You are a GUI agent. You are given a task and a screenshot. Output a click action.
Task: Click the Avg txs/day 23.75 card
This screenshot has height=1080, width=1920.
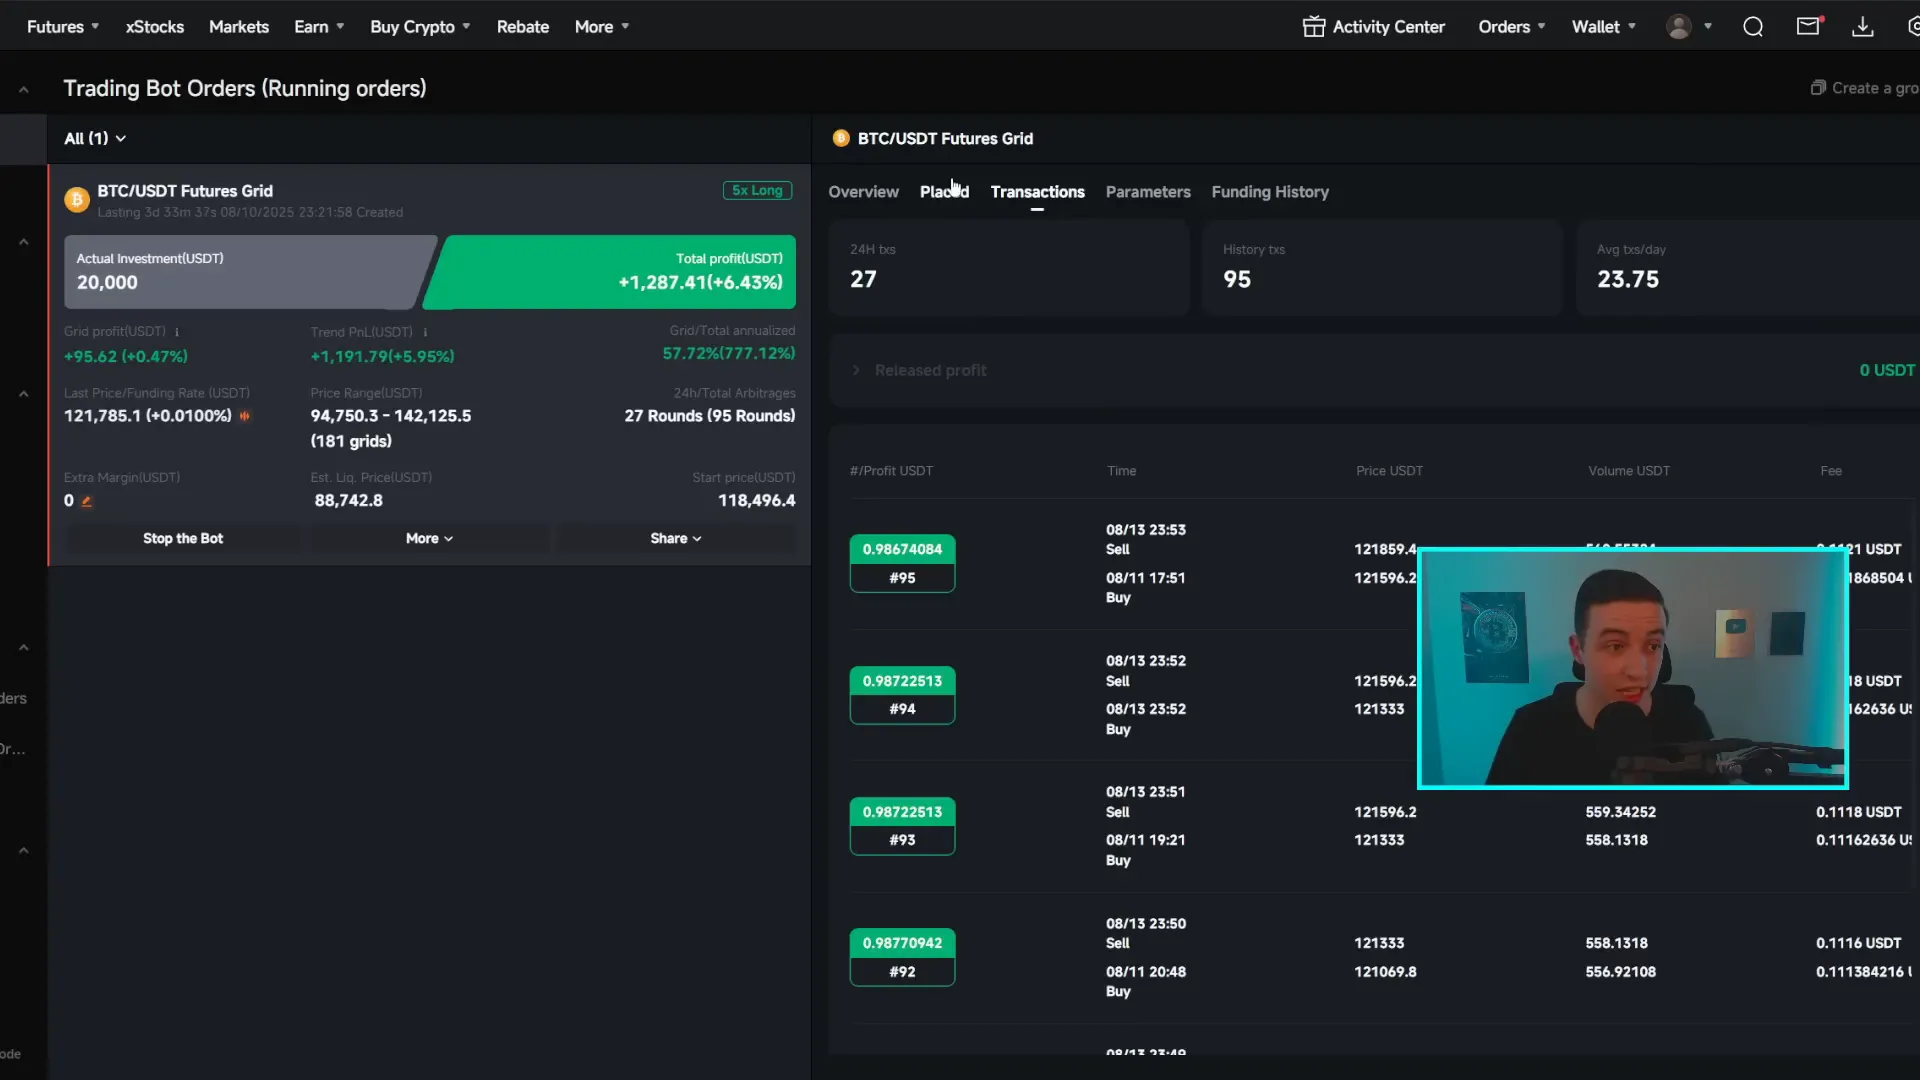point(1748,268)
